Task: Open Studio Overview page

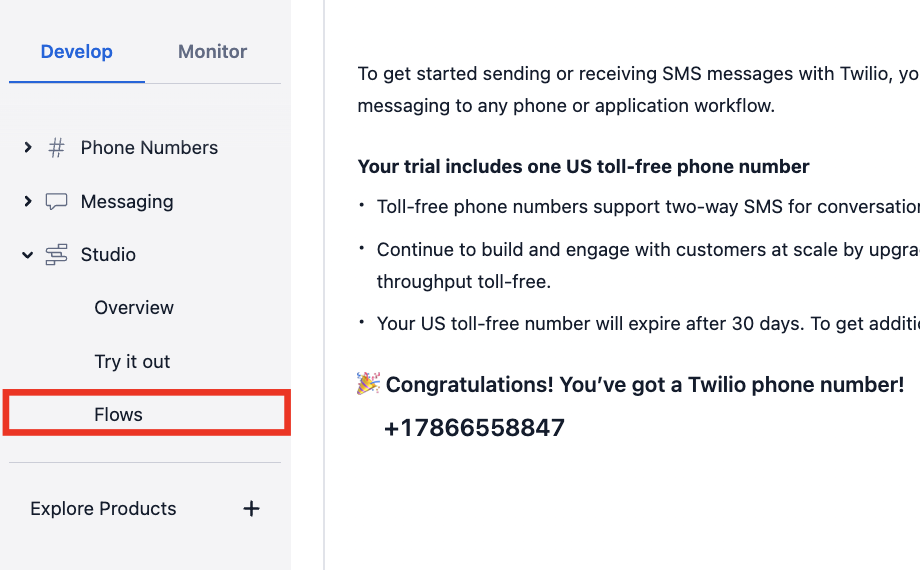Action: [134, 308]
